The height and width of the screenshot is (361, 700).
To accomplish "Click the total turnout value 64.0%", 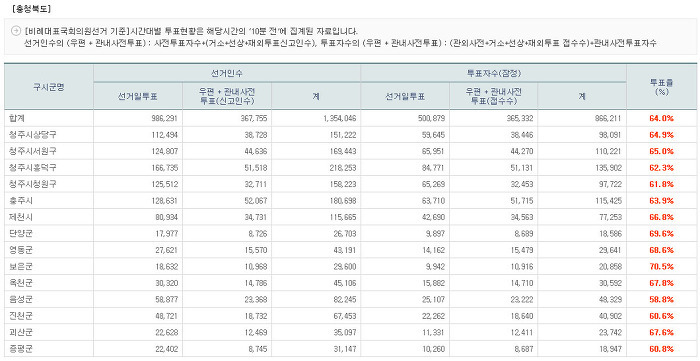I will point(661,119).
